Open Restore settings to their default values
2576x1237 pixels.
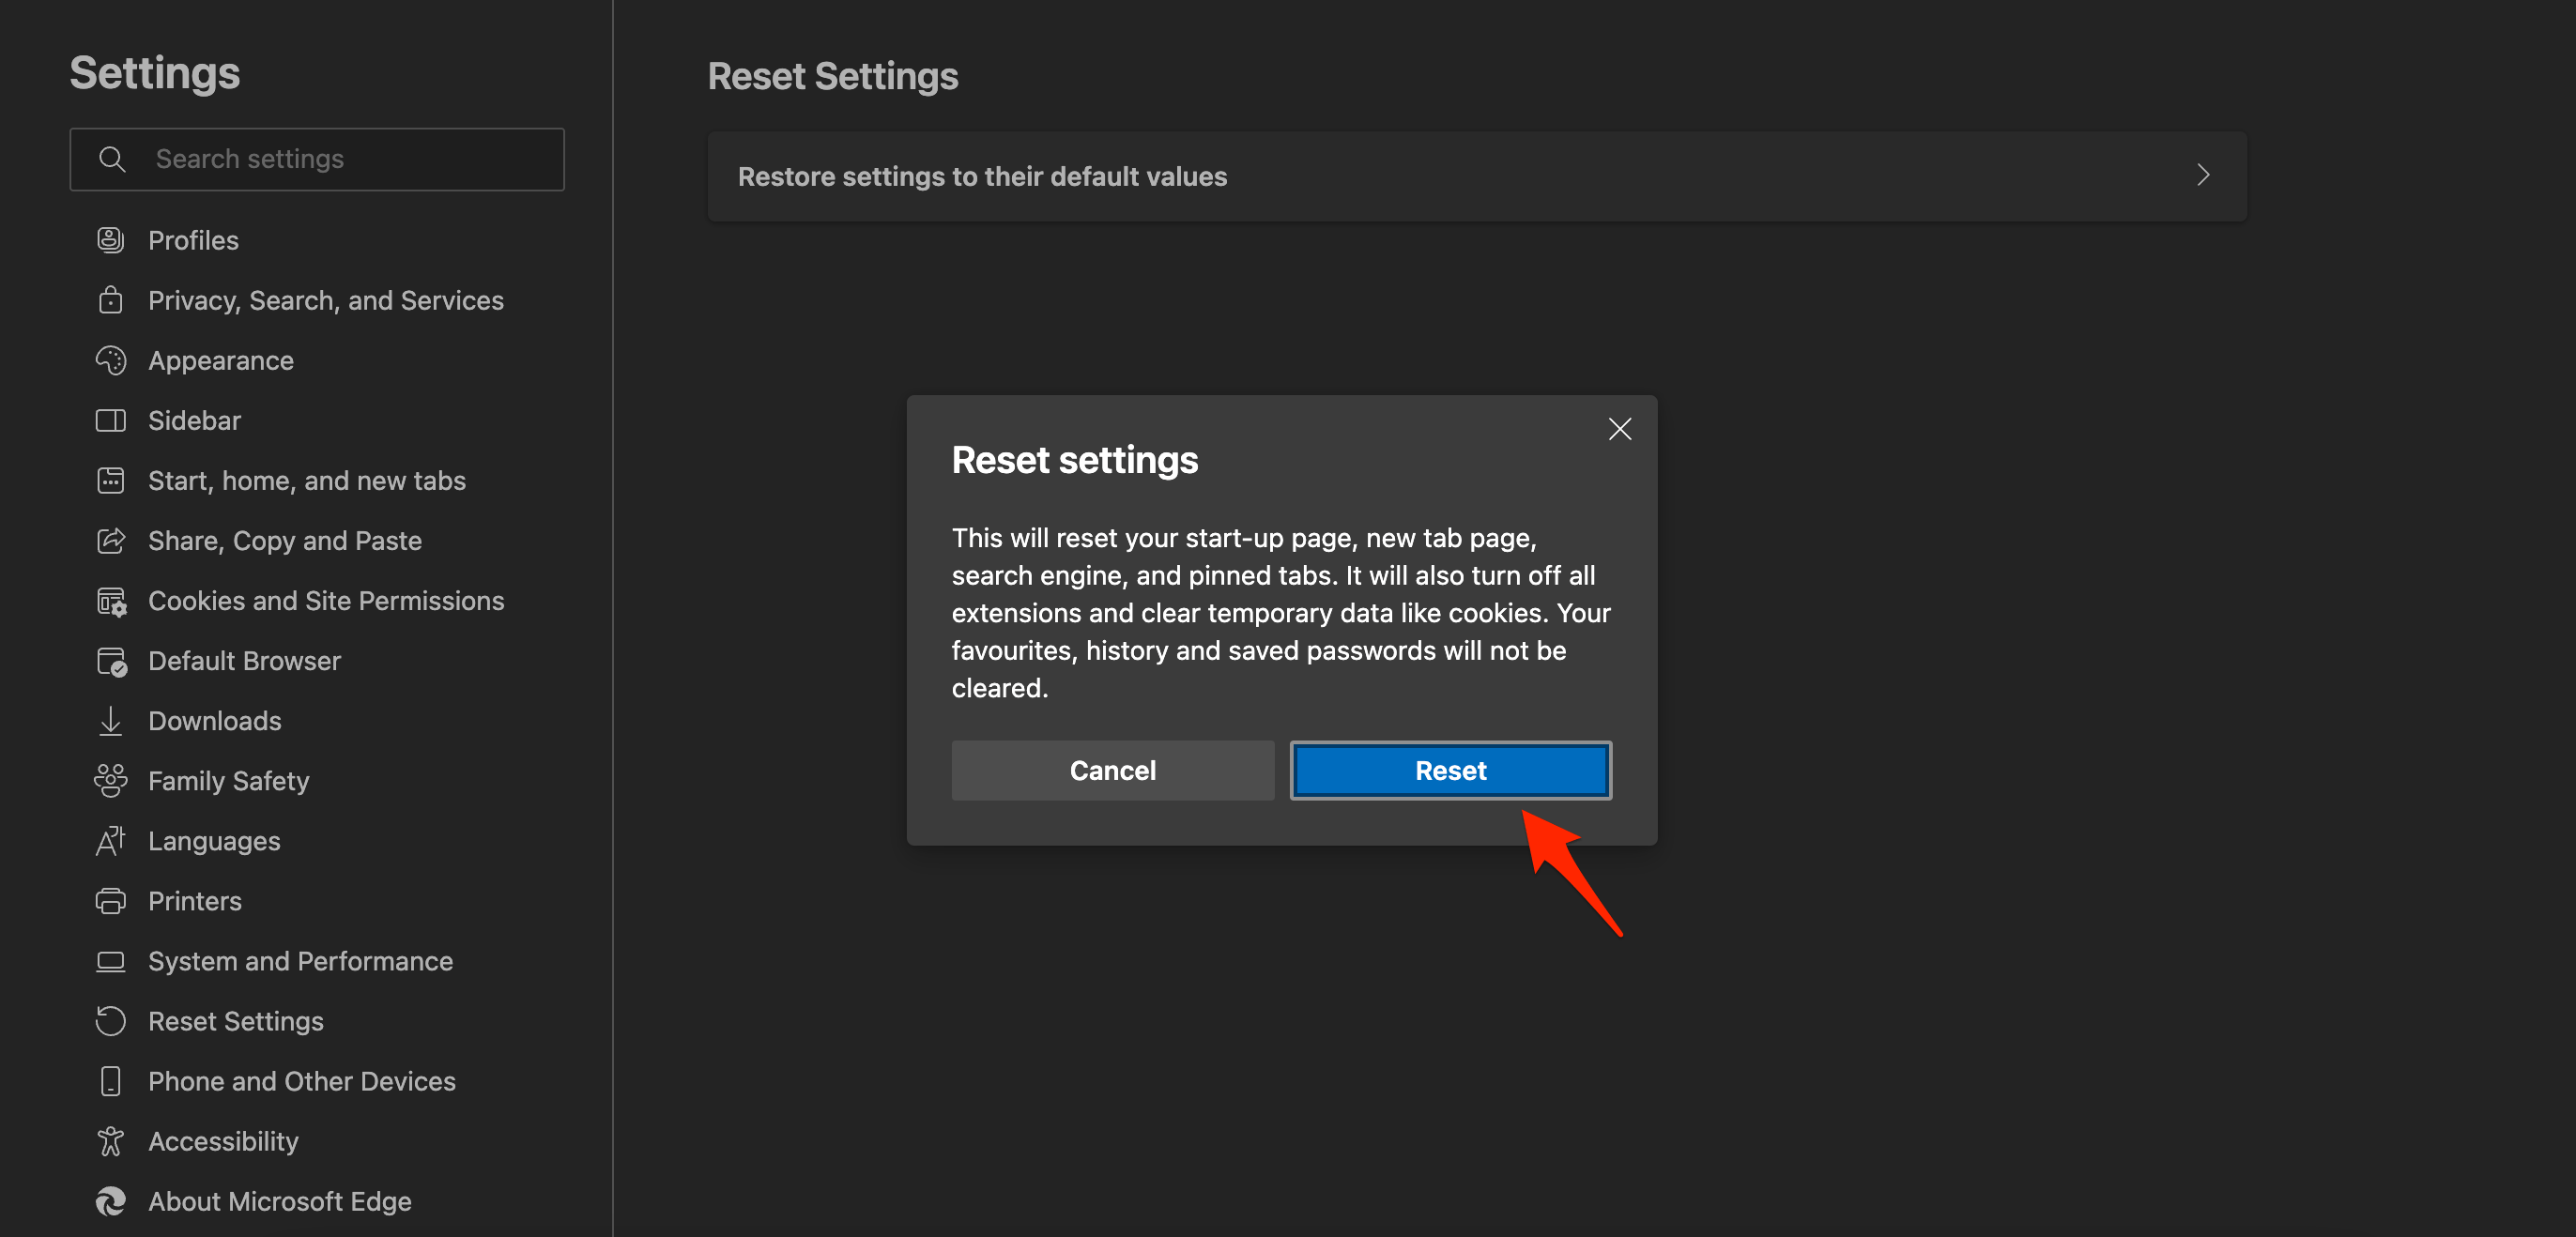pos(982,176)
